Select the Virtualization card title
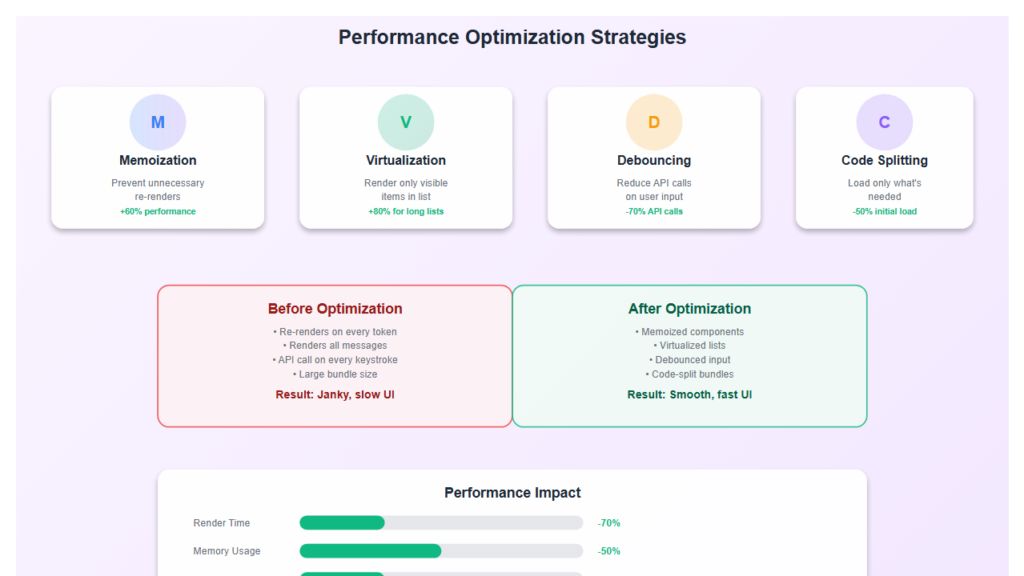Image resolution: width=1024 pixels, height=576 pixels. tap(406, 160)
